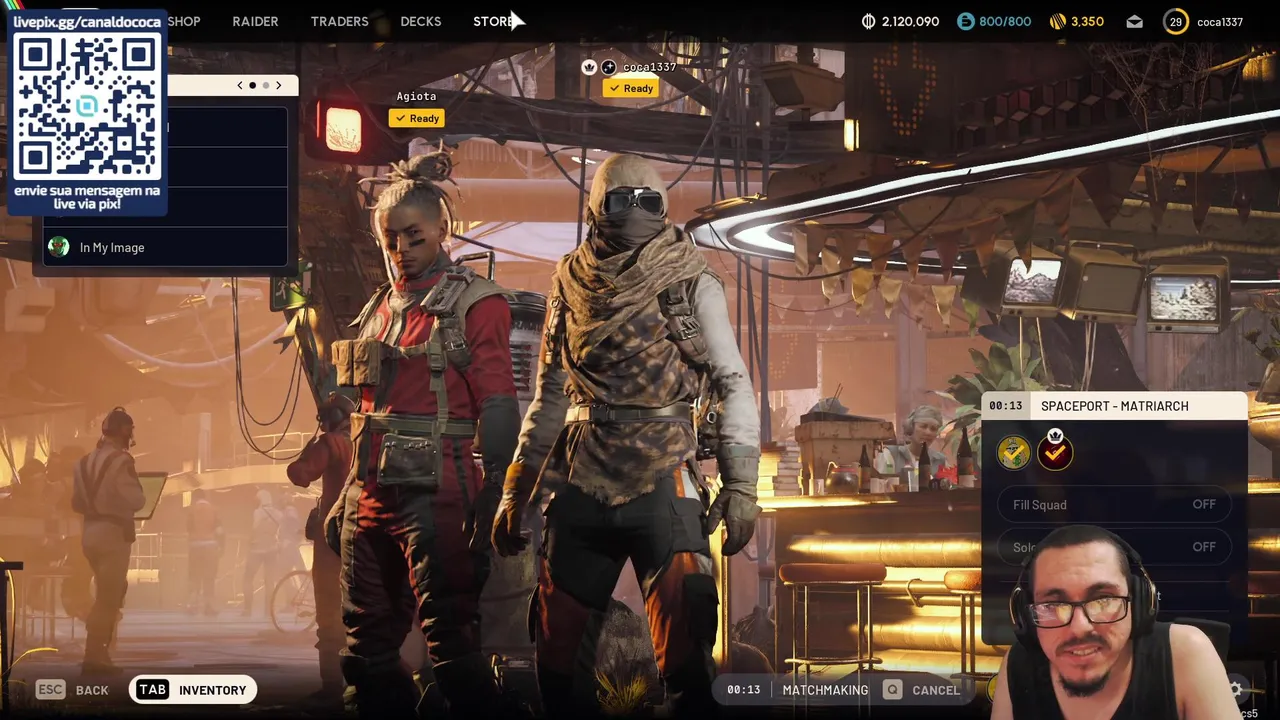This screenshot has height=720, width=1280.
Task: Click the MATCHMAKING status label
Action: point(825,690)
